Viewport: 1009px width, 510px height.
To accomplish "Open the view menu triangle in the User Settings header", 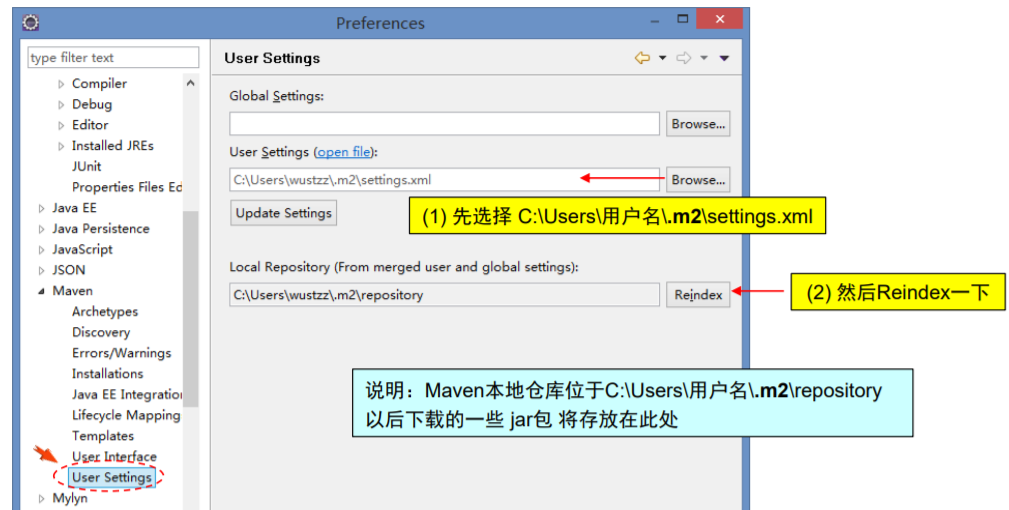I will [x=724, y=58].
